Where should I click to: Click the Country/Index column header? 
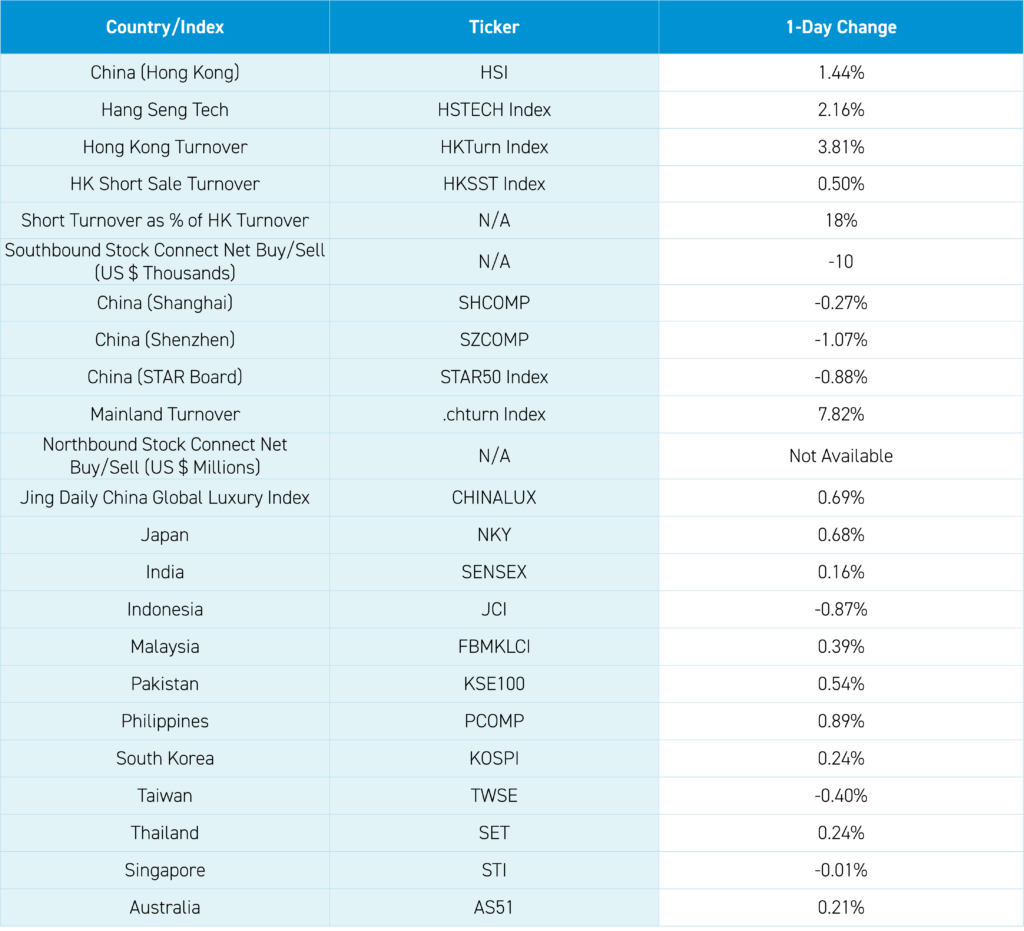pos(165,27)
